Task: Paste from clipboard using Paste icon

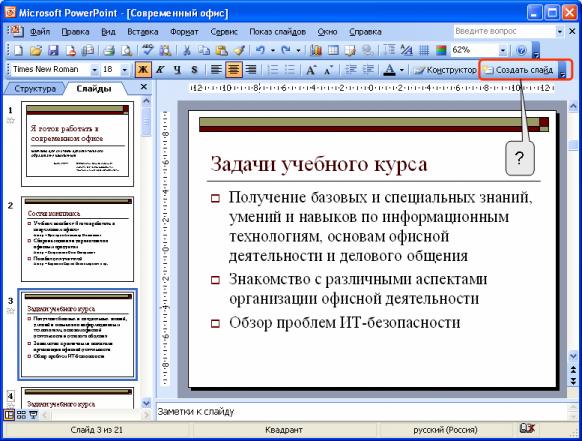Action: (222, 50)
